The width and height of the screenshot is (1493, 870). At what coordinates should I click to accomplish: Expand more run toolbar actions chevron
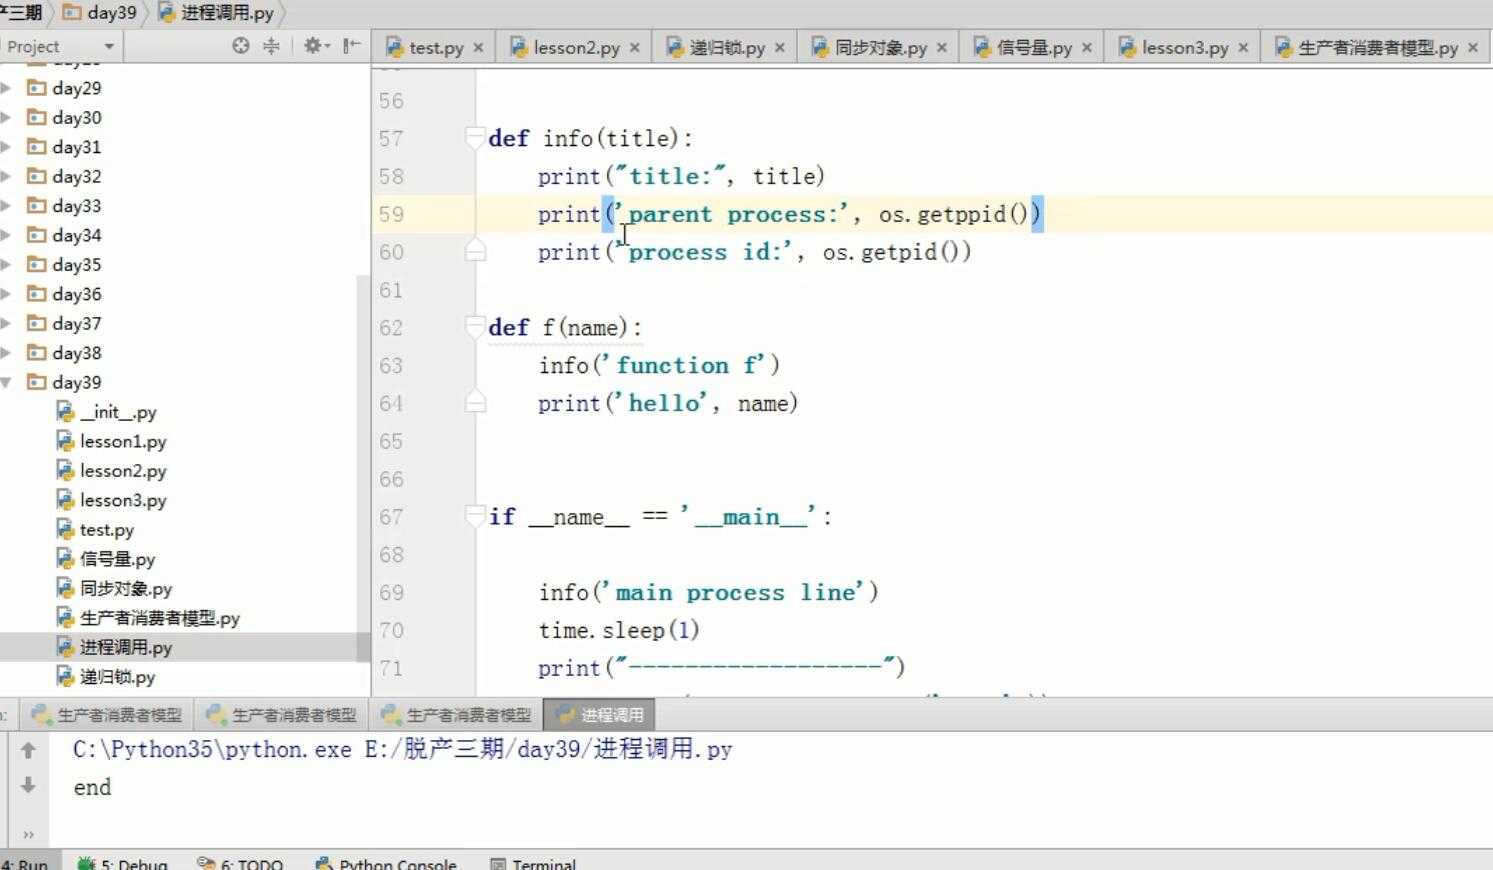coord(28,834)
